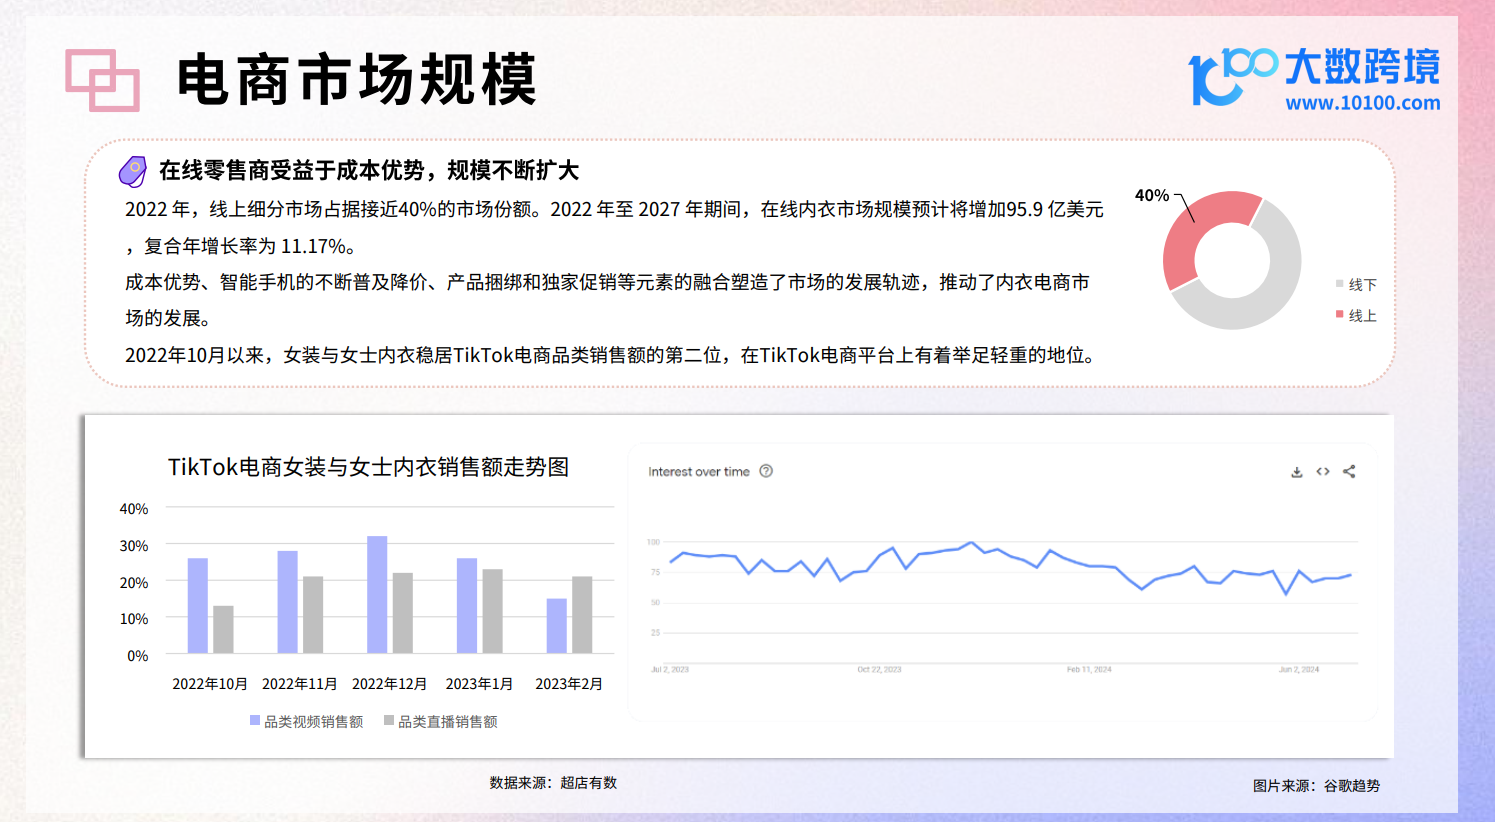The image size is (1495, 822).
Task: Click the share icon in trends chart
Action: pyautogui.click(x=1349, y=471)
